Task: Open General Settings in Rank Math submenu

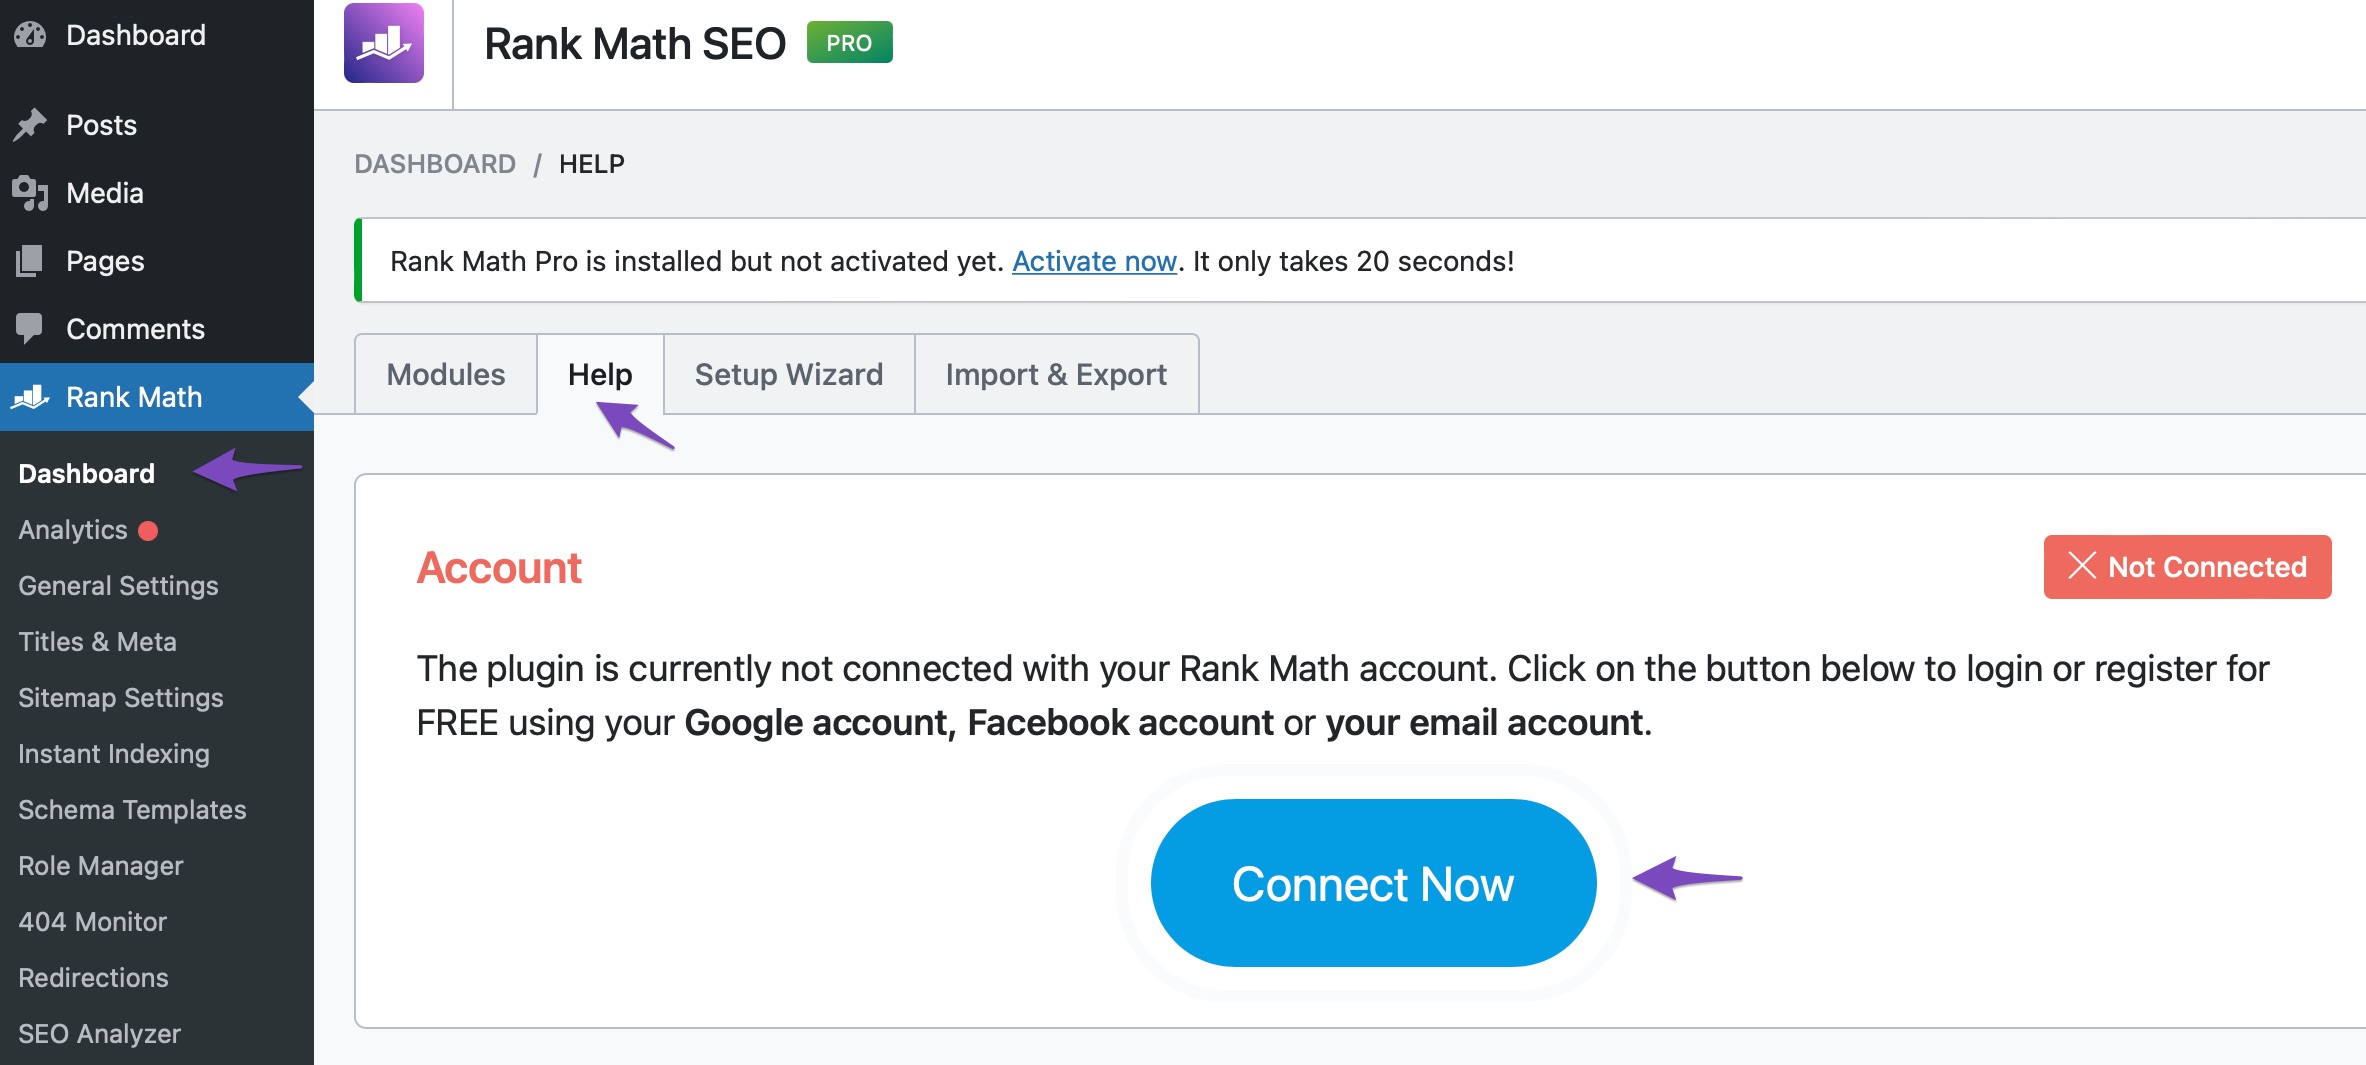Action: [118, 586]
